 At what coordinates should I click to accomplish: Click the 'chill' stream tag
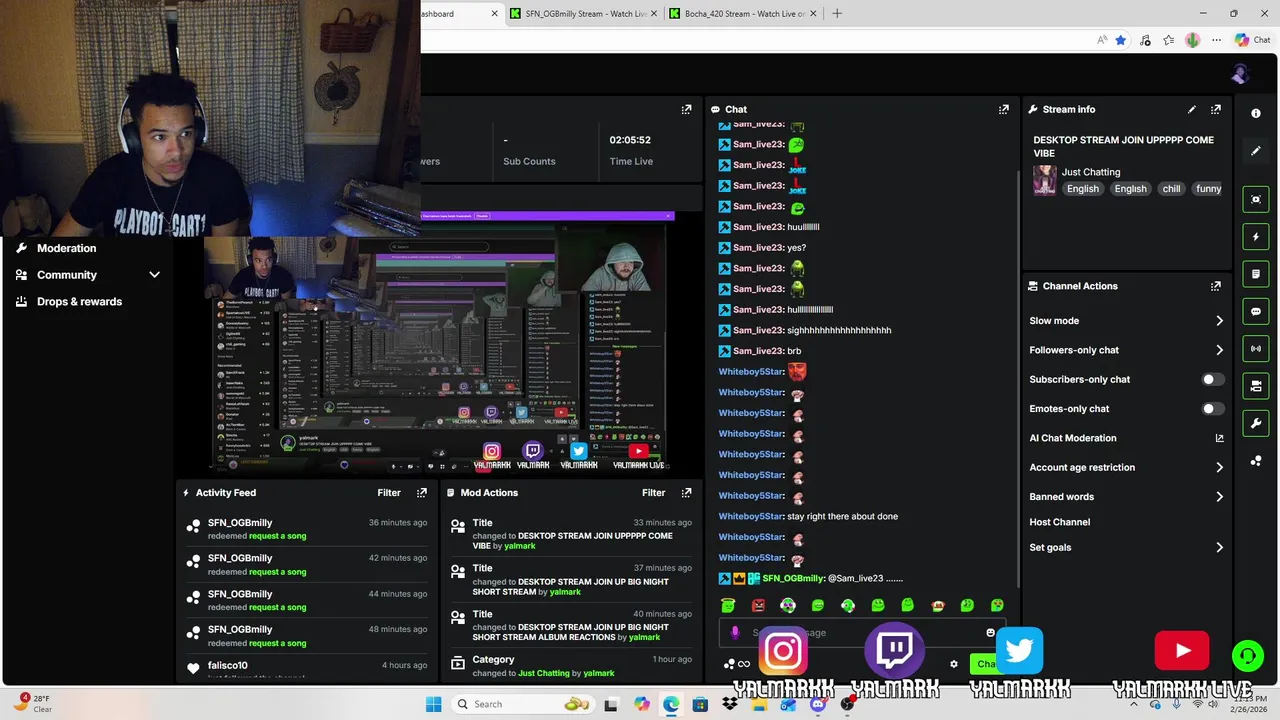click(x=1171, y=189)
